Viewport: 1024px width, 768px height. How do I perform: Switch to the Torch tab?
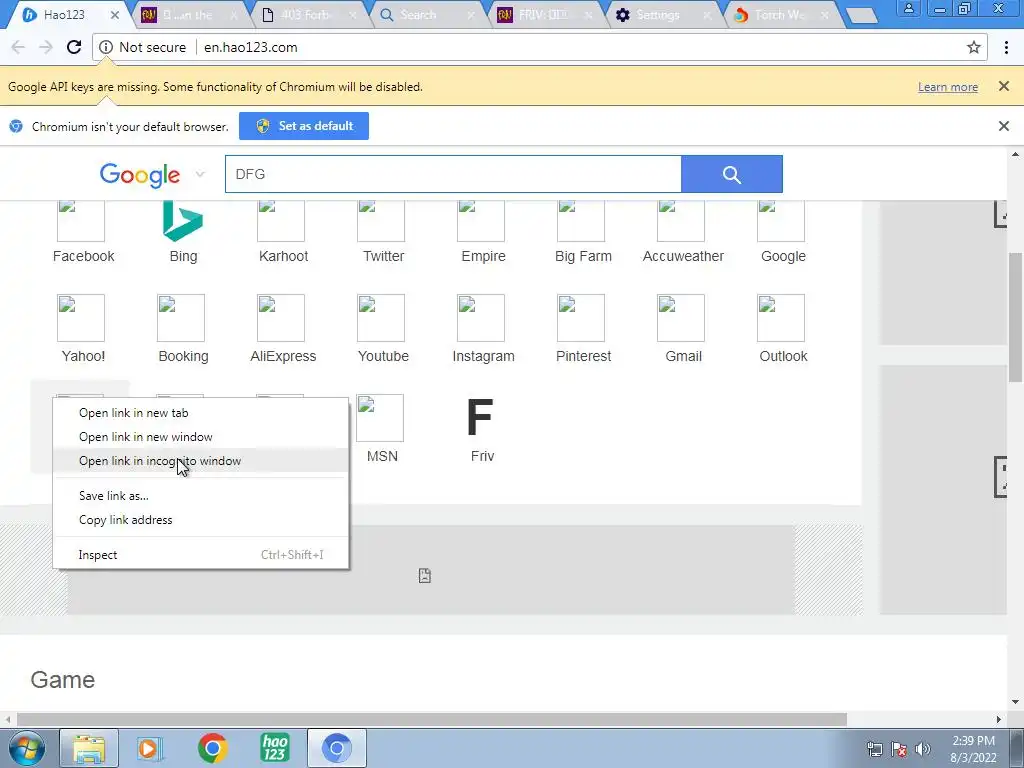tap(780, 14)
